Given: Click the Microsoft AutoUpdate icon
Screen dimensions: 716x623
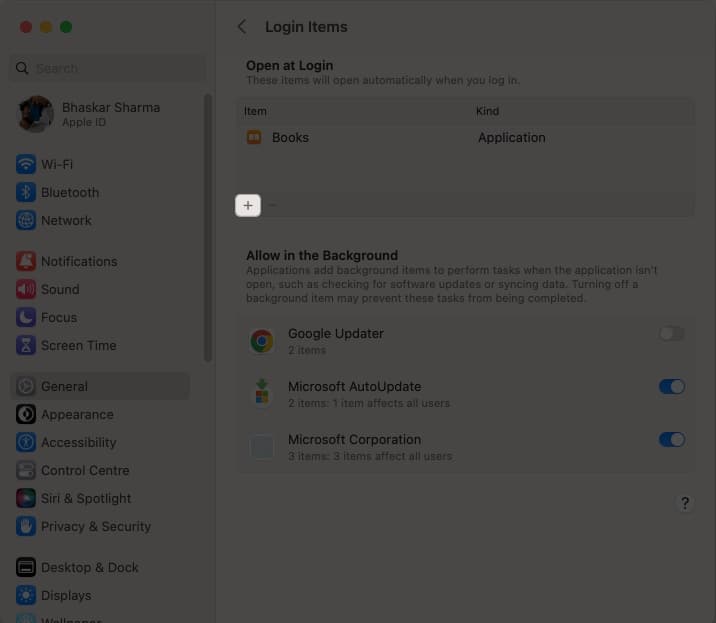Looking at the screenshot, I should (262, 392).
